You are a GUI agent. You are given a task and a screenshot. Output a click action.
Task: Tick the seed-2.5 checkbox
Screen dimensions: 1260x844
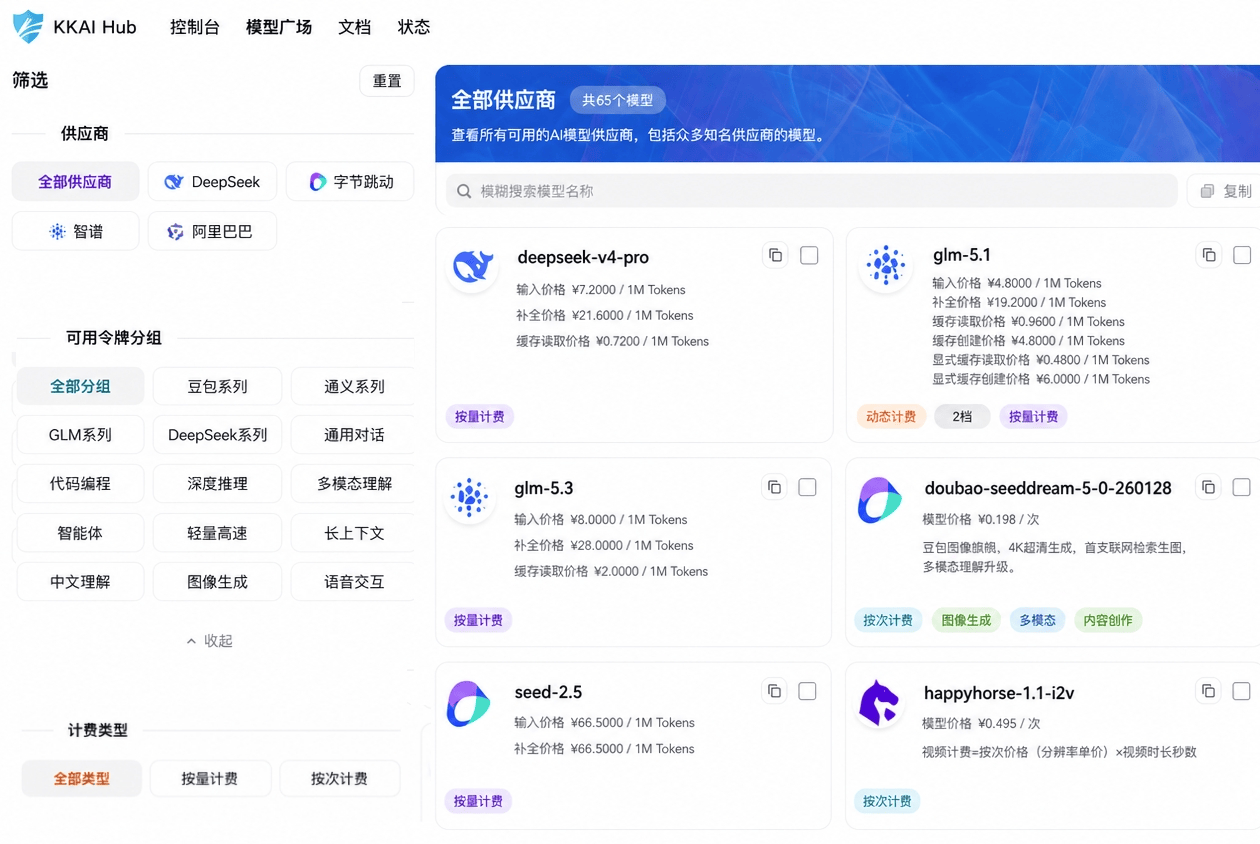click(807, 691)
